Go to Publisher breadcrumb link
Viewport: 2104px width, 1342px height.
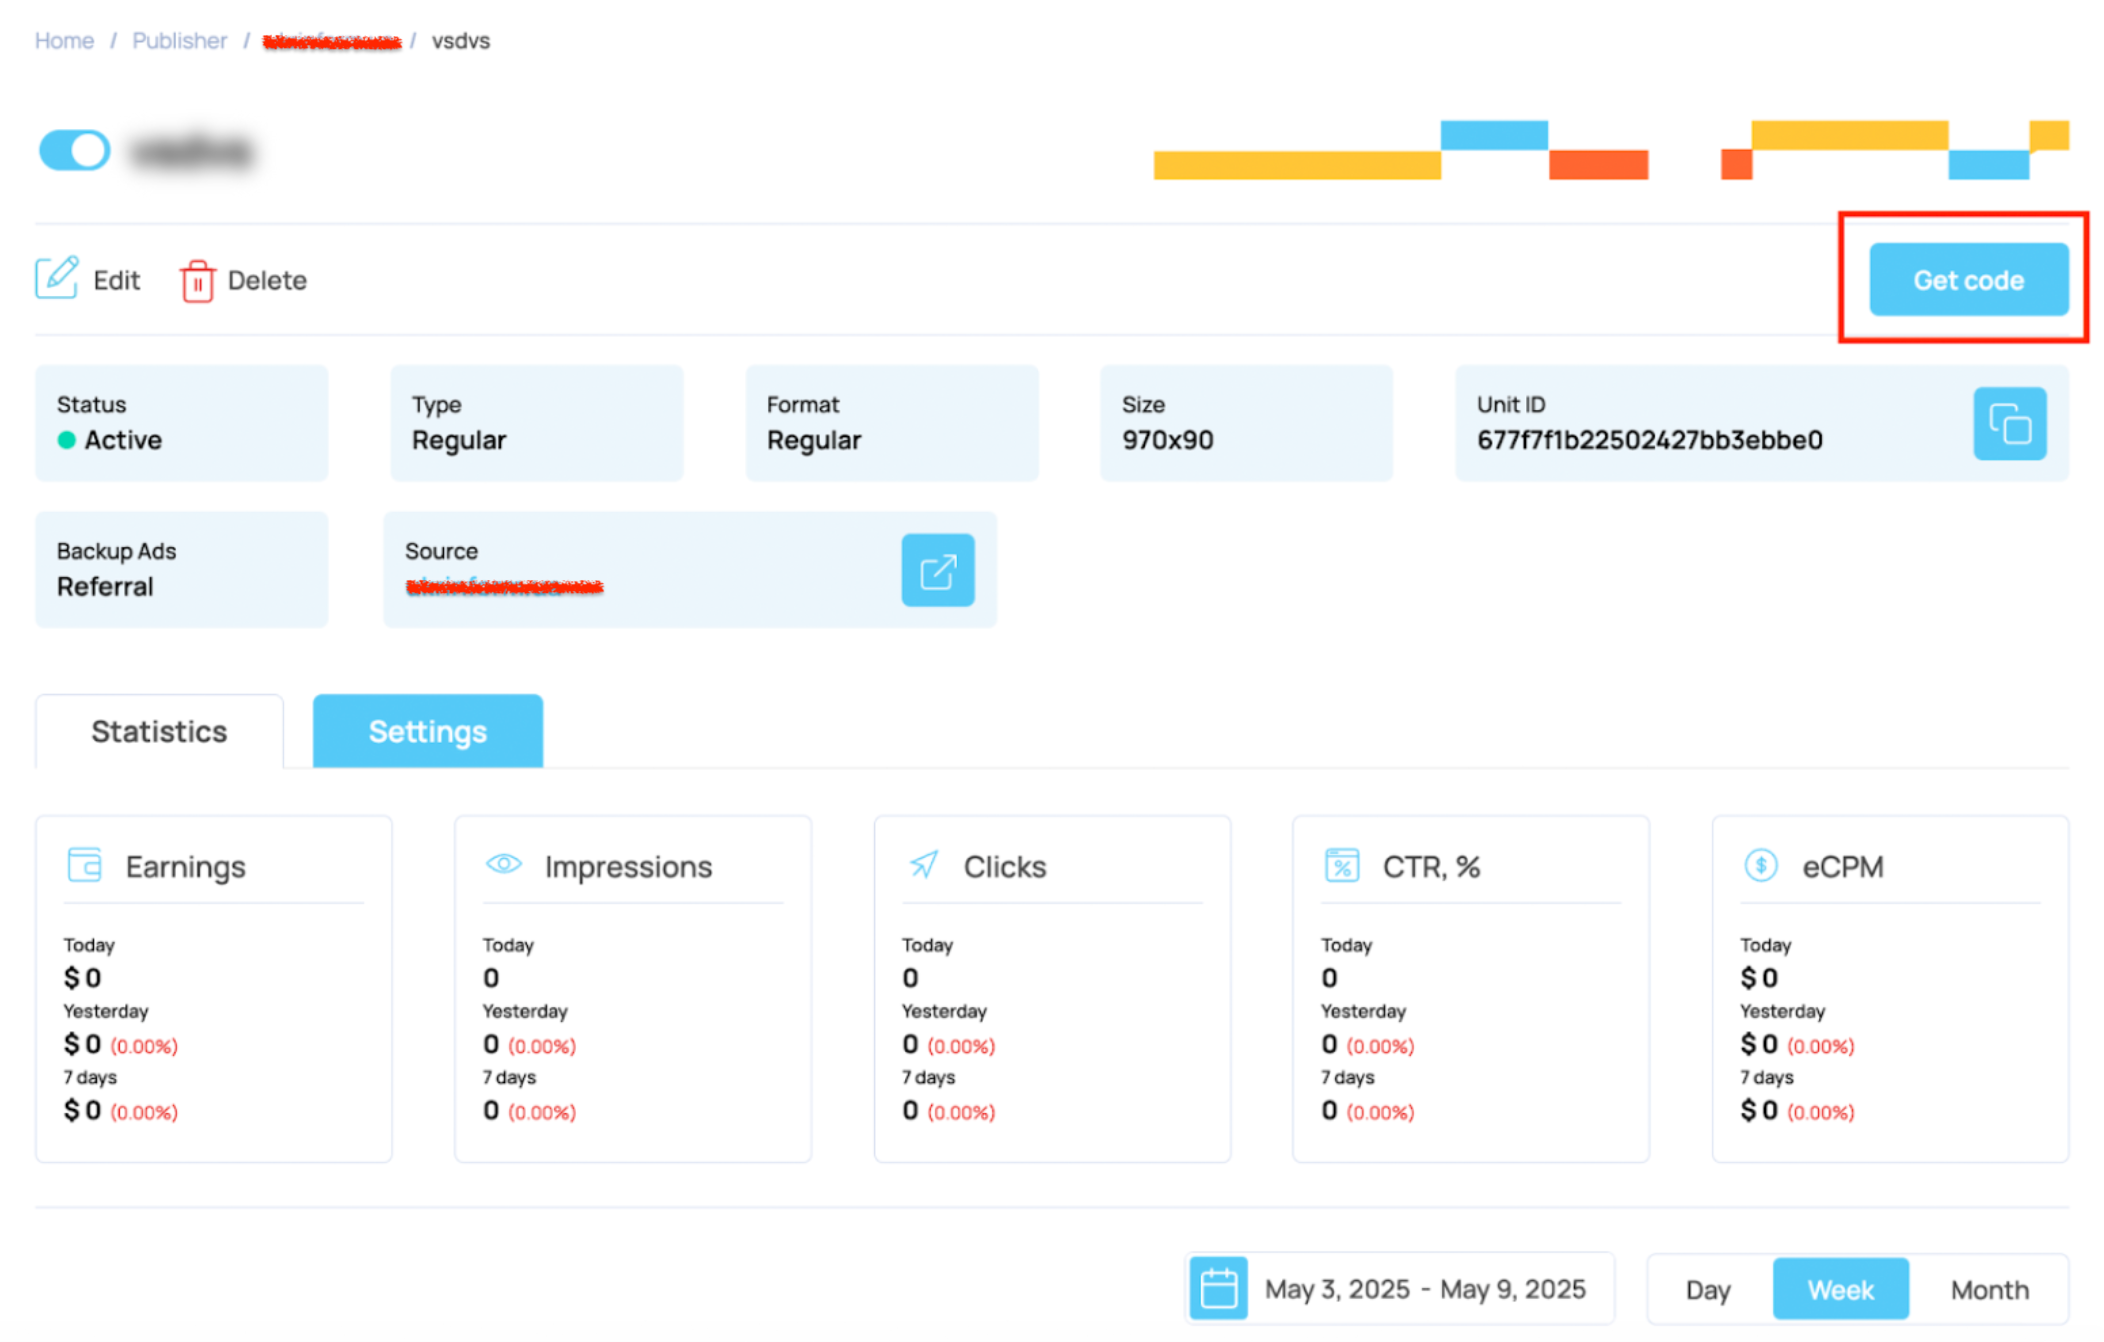click(x=180, y=41)
